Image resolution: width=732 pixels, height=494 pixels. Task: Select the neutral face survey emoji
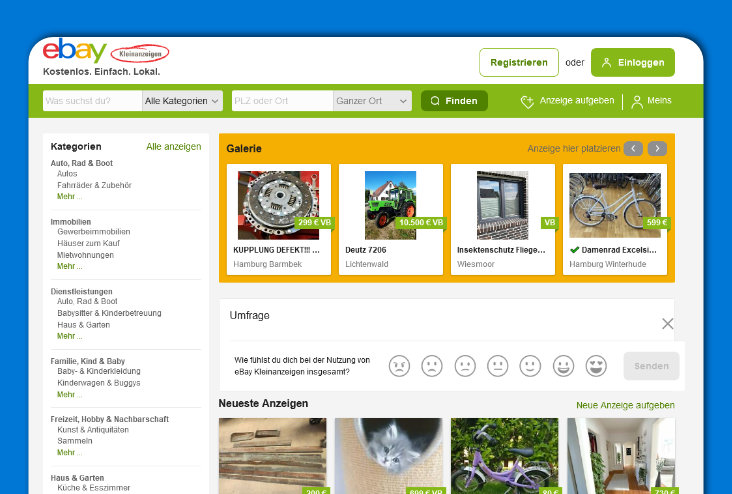tap(497, 366)
